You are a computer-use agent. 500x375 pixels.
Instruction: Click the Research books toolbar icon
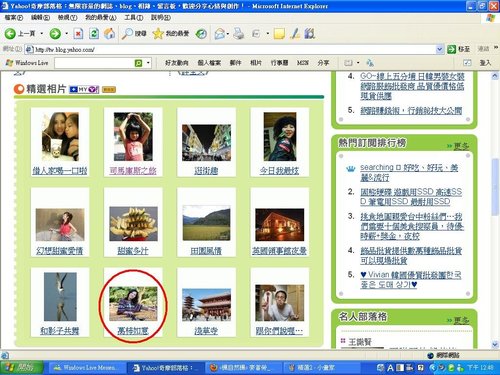(x=310, y=33)
